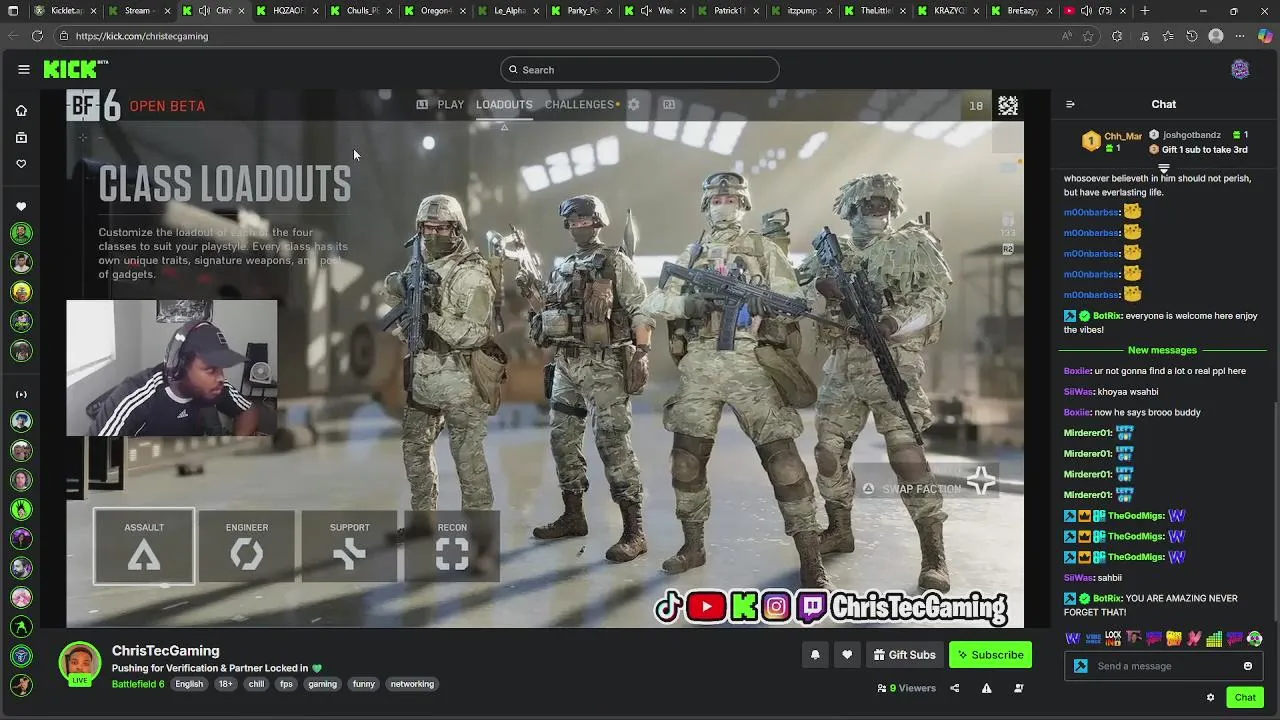Screen dimensions: 1280x720
Task: Click the Twitch icon in stream overlay
Action: [x=812, y=606]
